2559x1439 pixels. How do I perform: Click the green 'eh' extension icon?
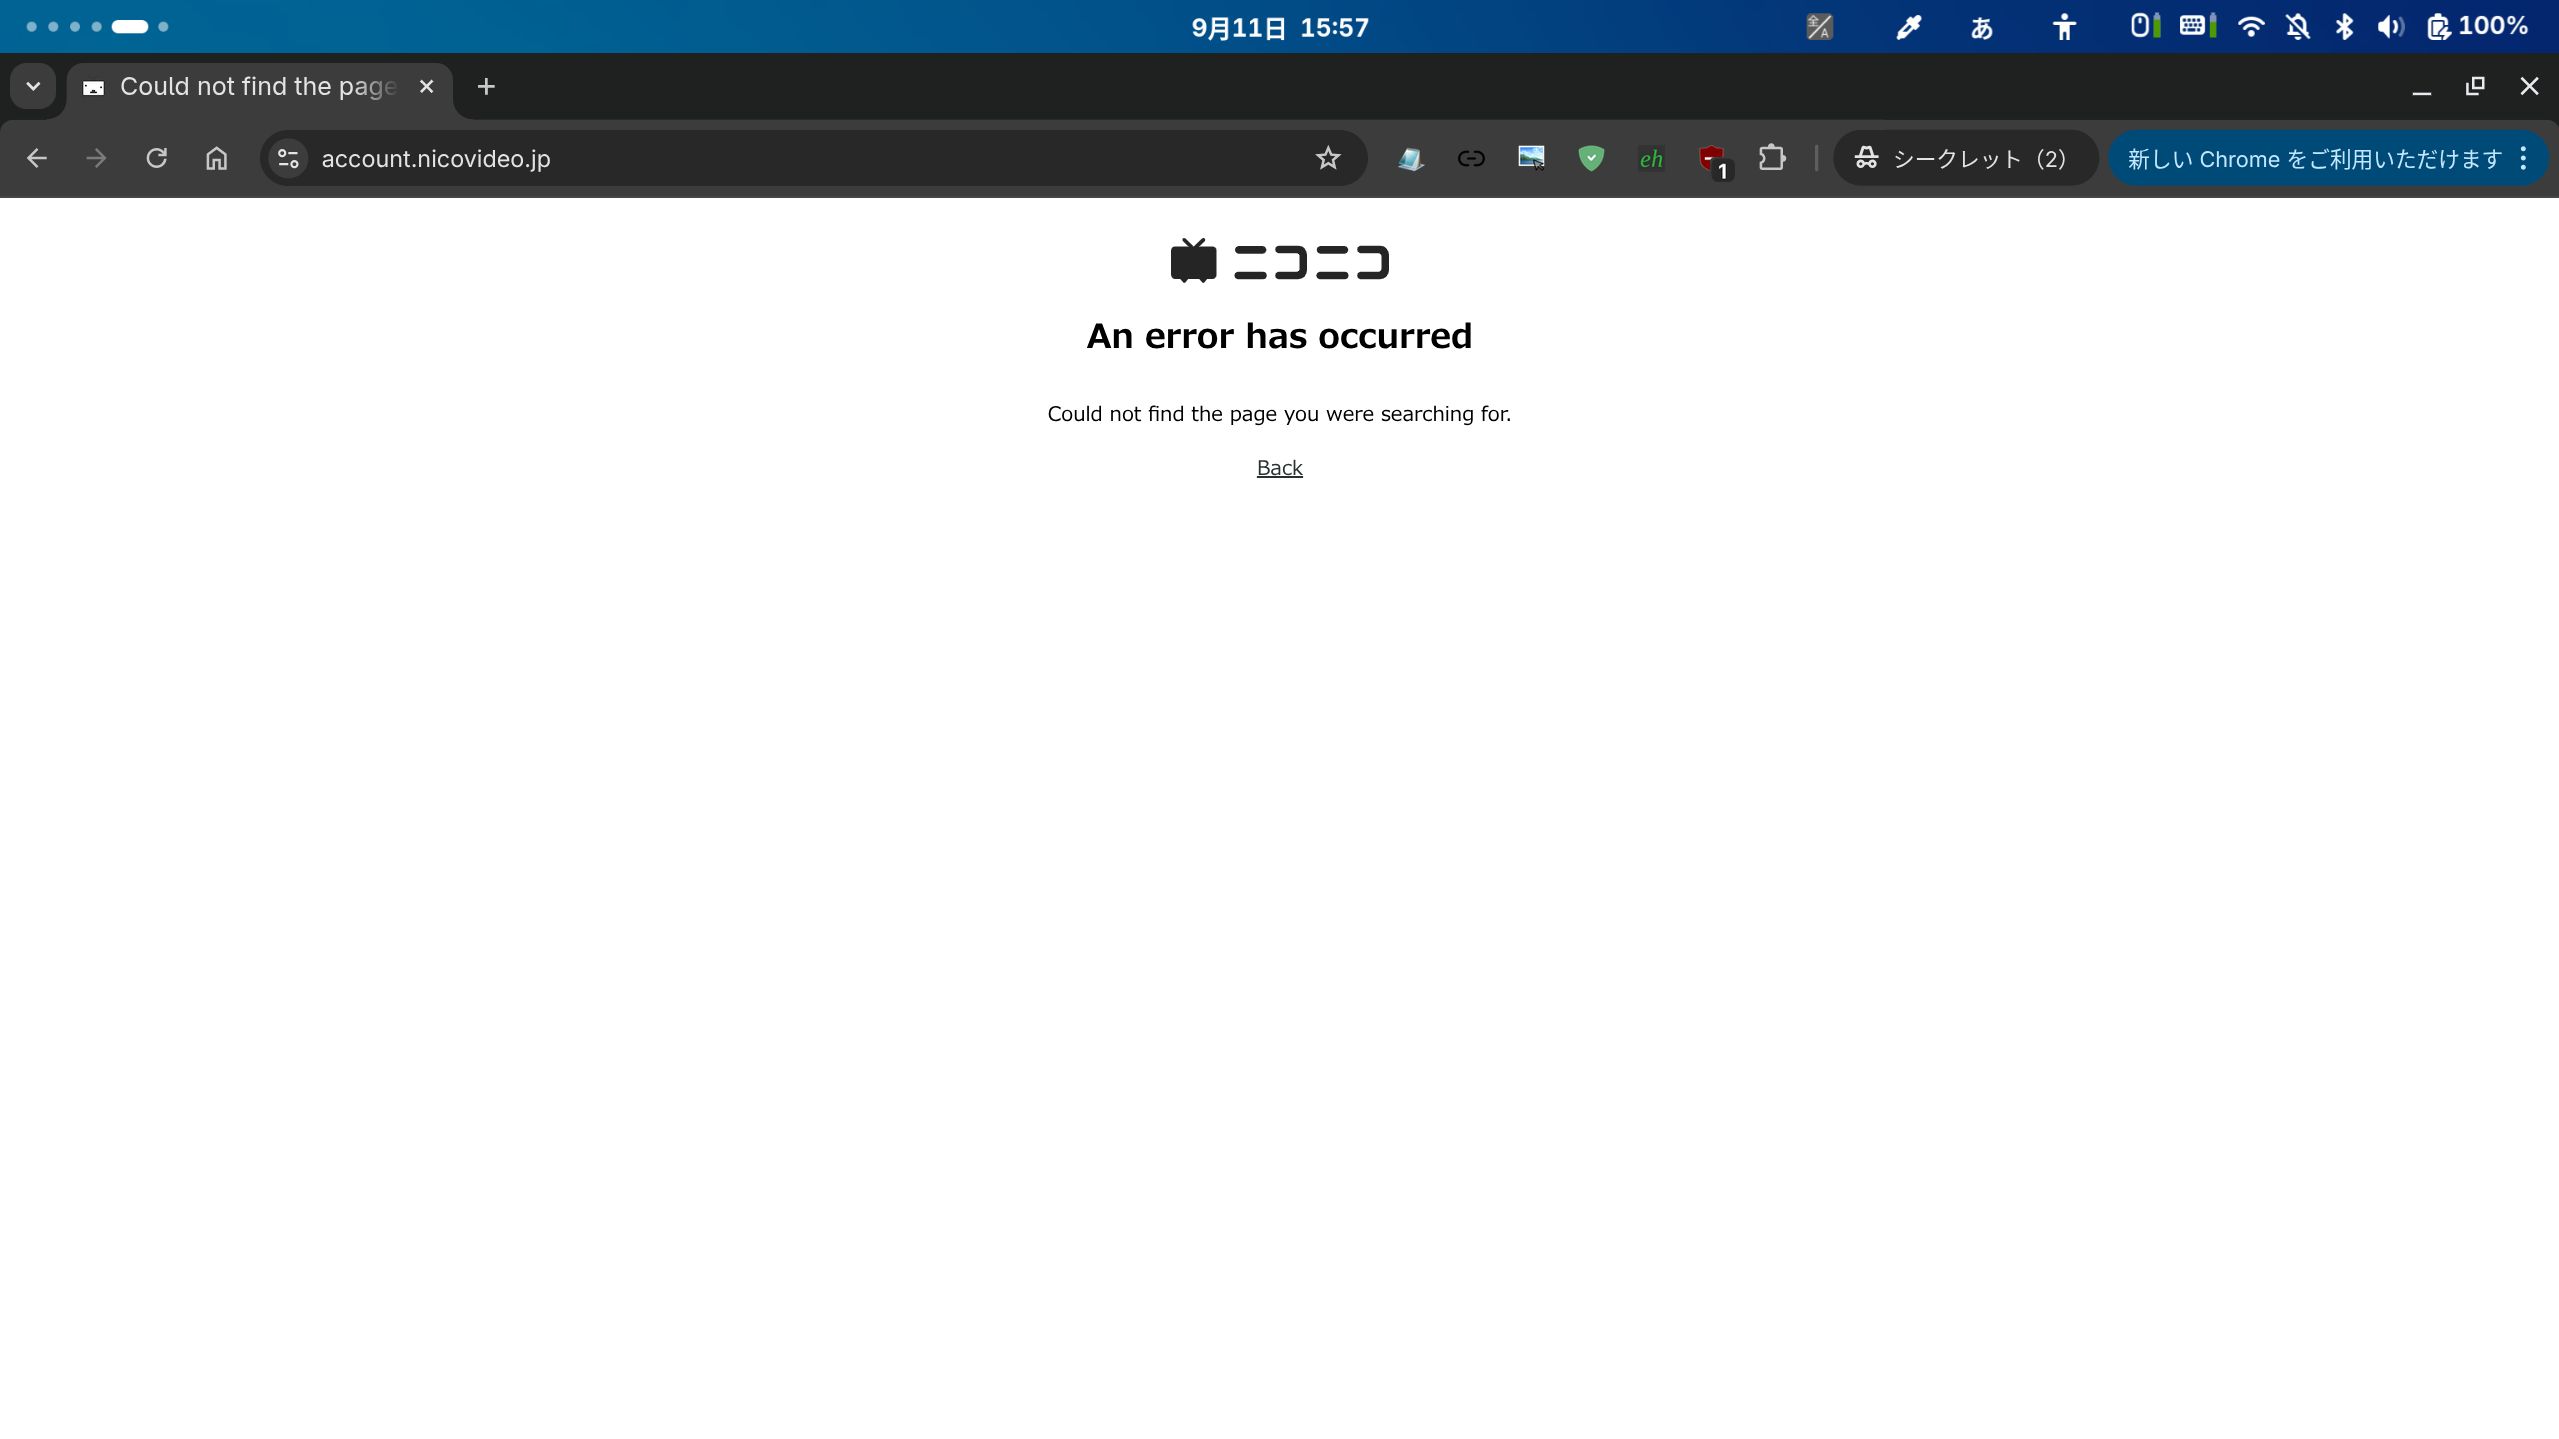(x=1651, y=158)
